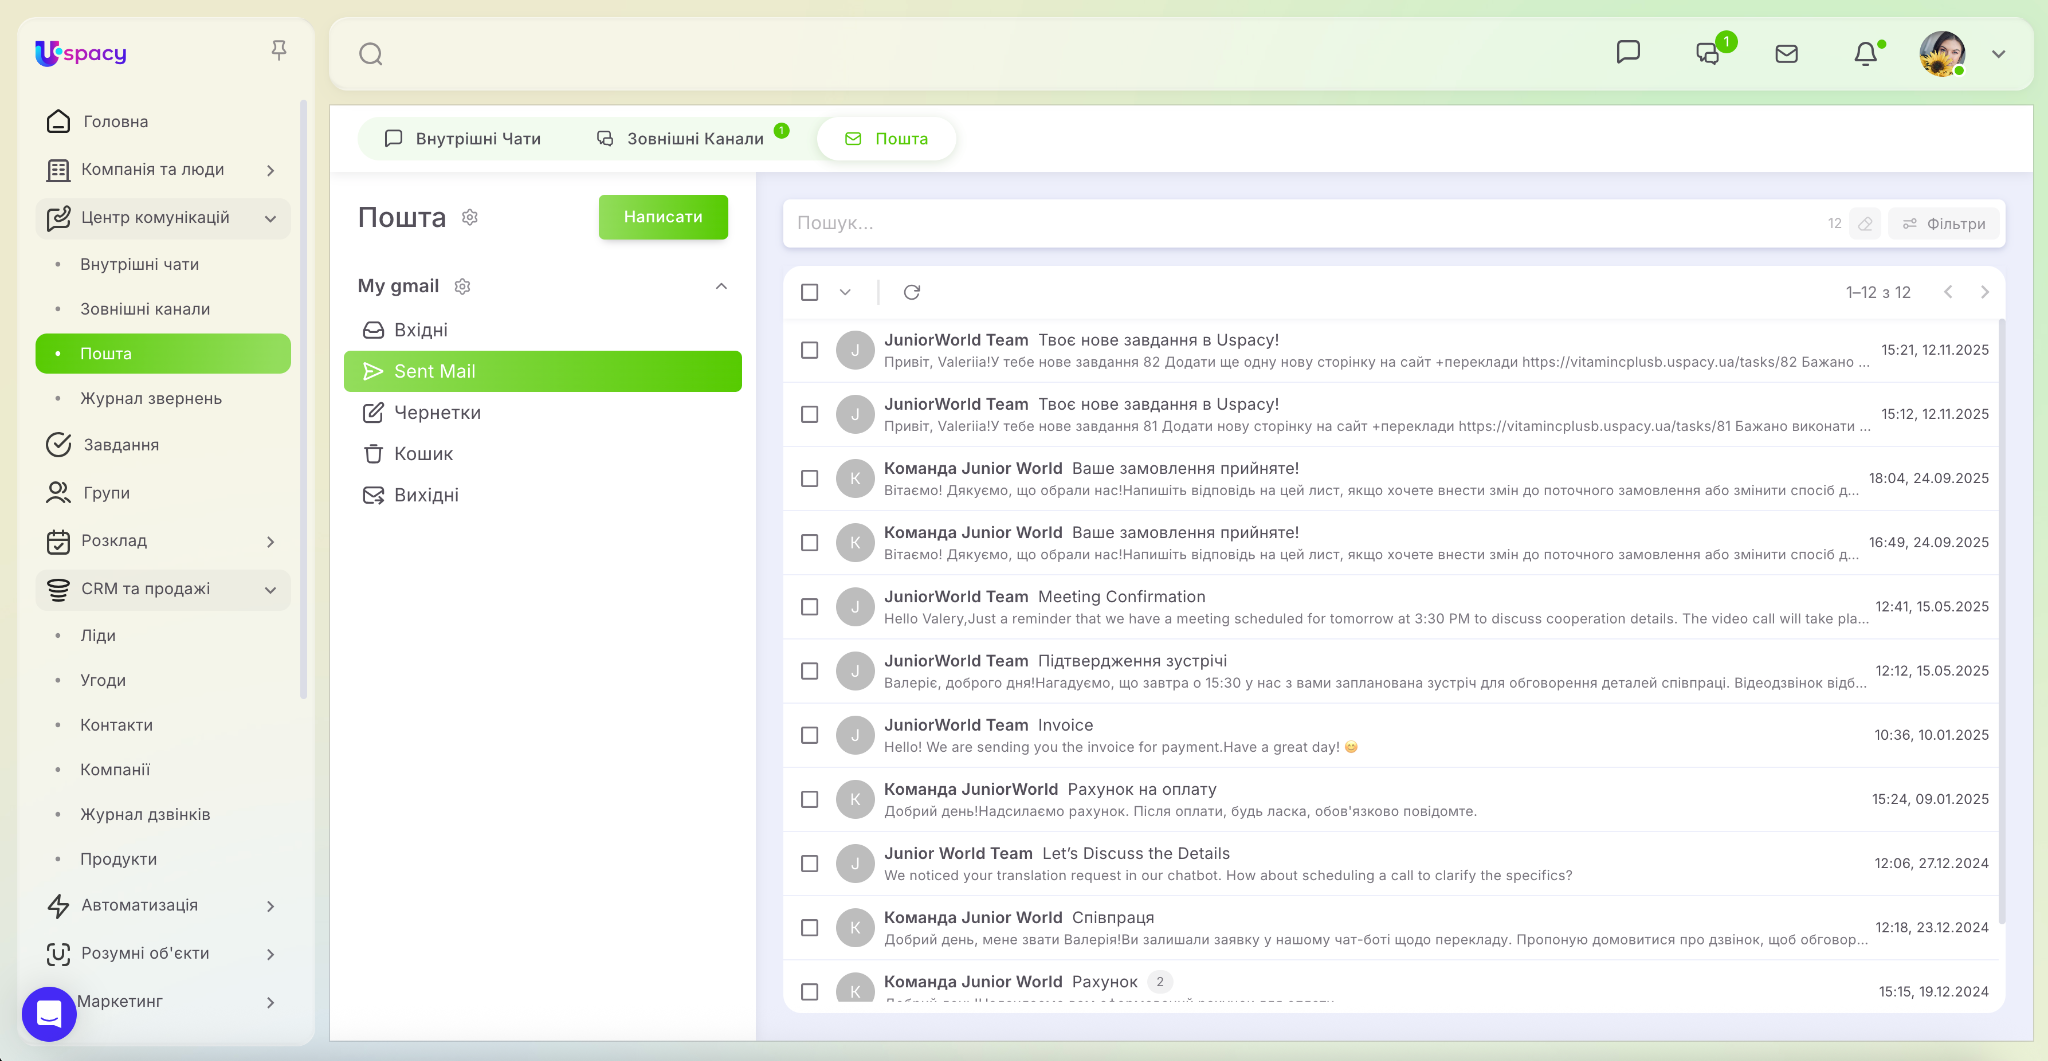The height and width of the screenshot is (1061, 2048).
Task: Click the Пошук mail search field
Action: 1300,223
